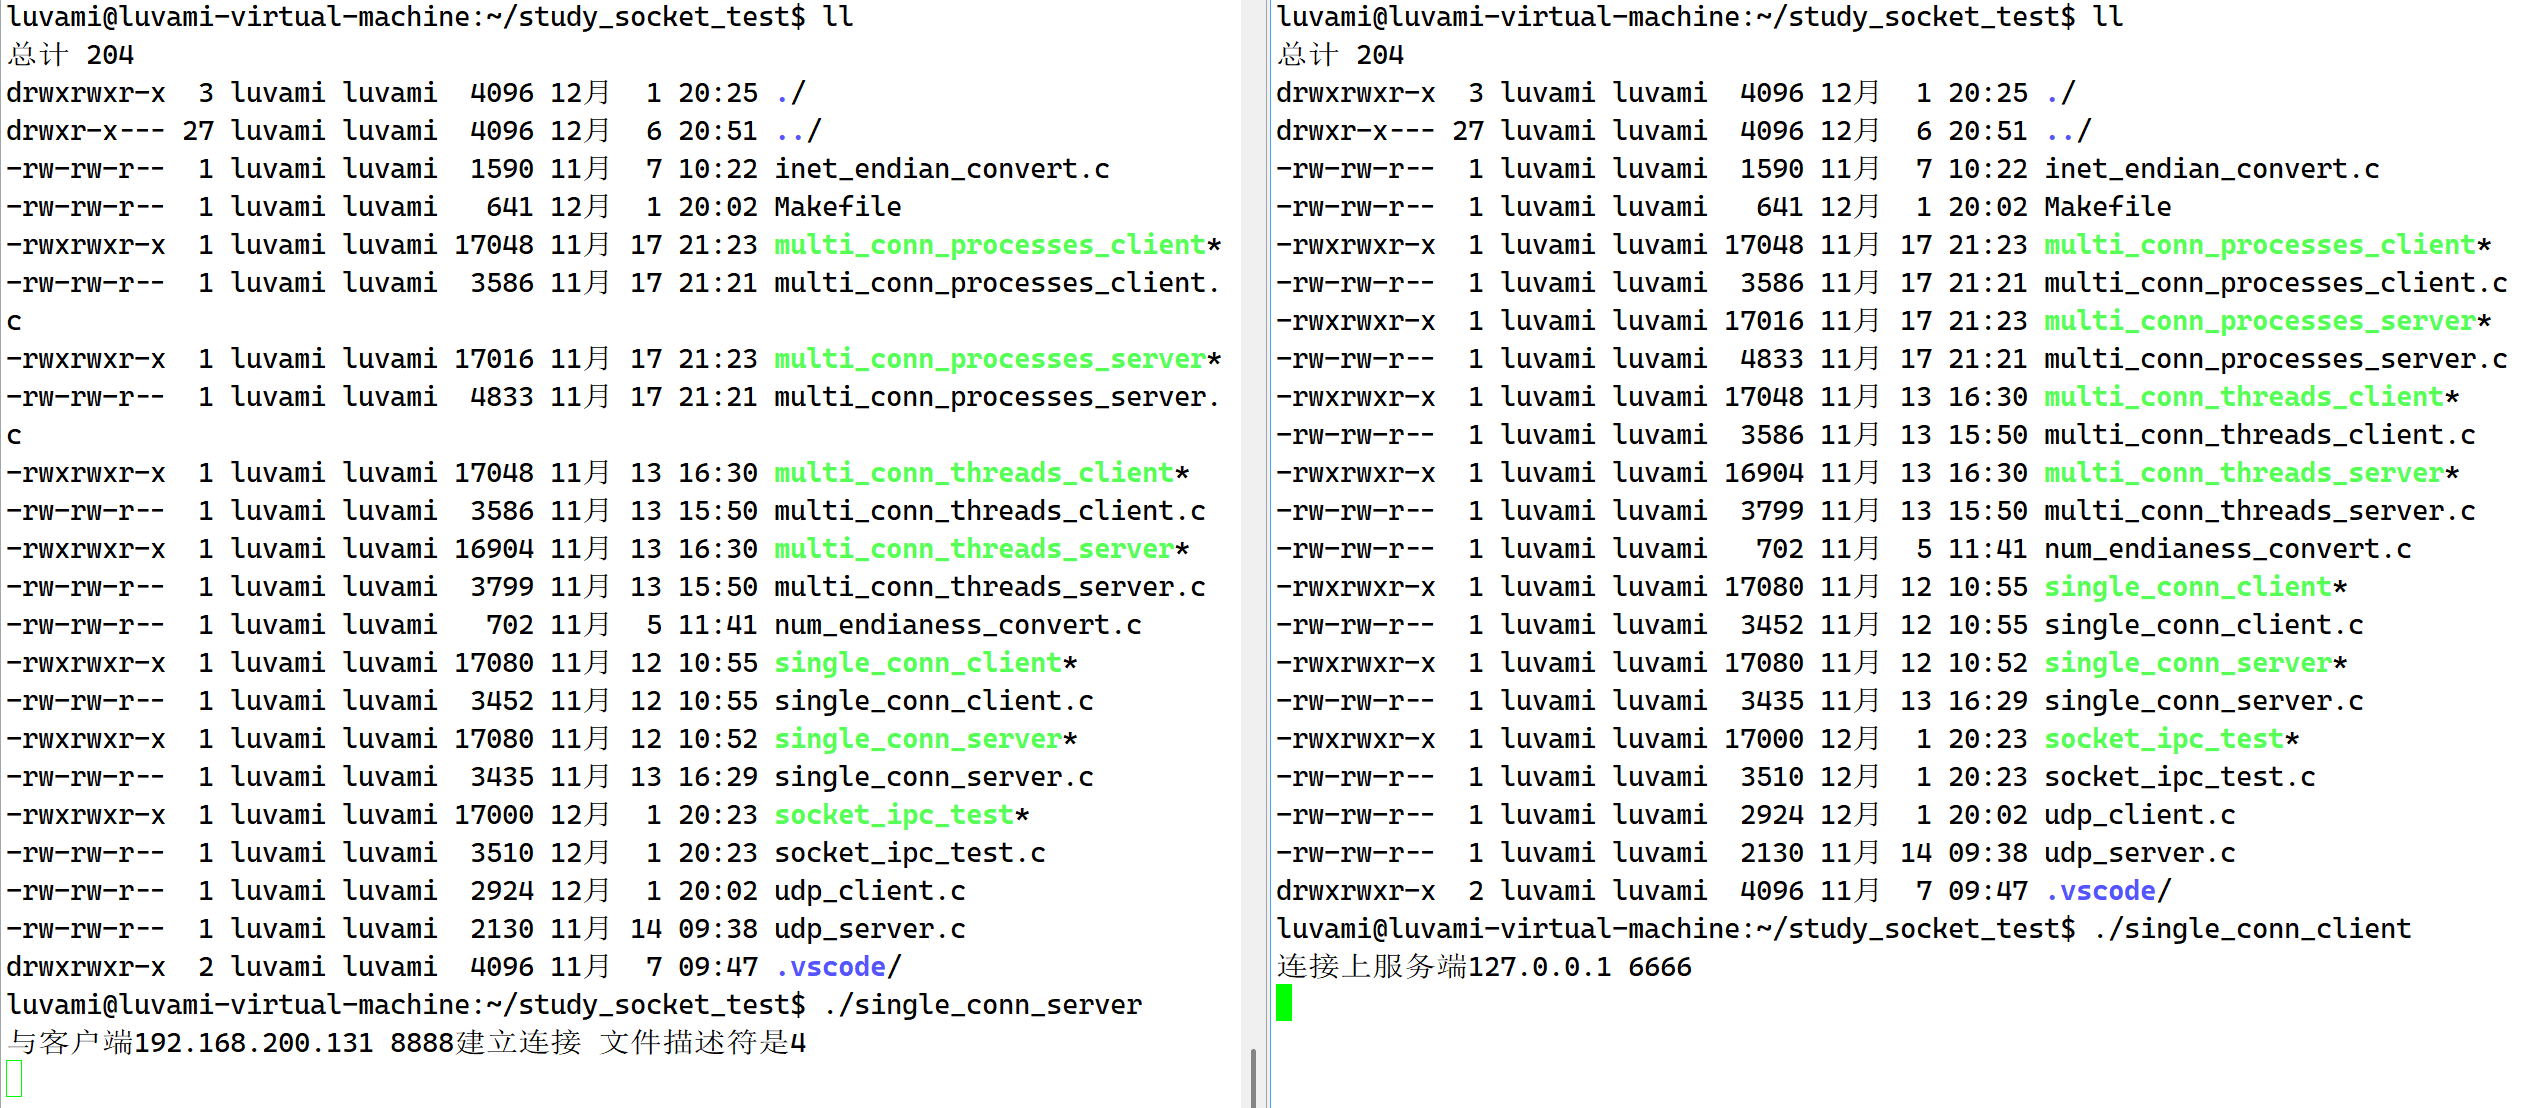Click udp_client.c in the right pane

point(2139,815)
